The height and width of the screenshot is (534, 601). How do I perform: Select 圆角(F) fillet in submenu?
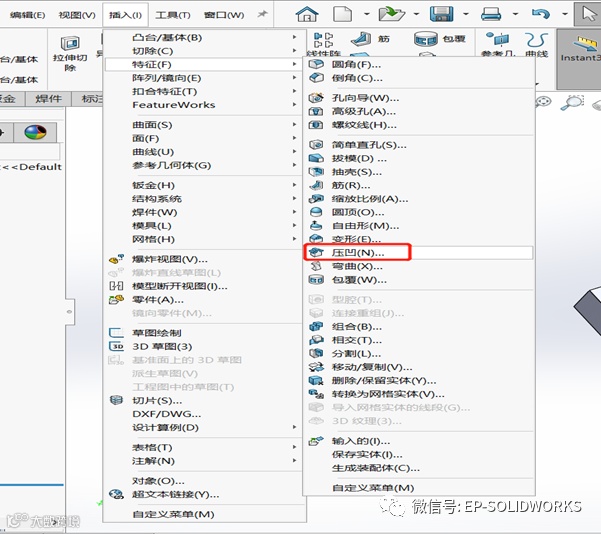pyautogui.click(x=419, y=64)
